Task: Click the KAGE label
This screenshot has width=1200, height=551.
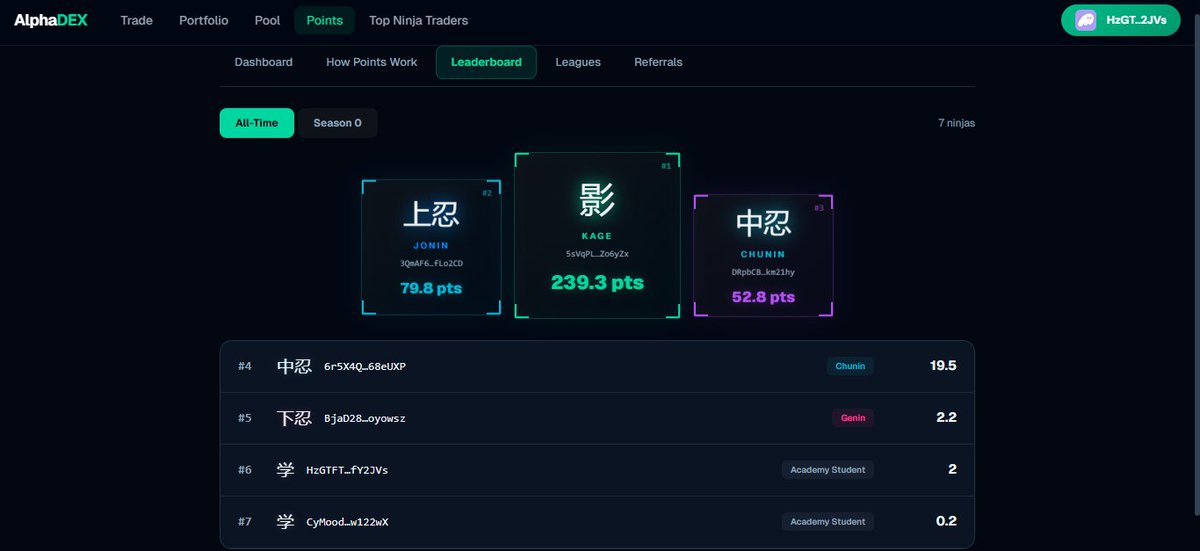Action: tap(597, 236)
